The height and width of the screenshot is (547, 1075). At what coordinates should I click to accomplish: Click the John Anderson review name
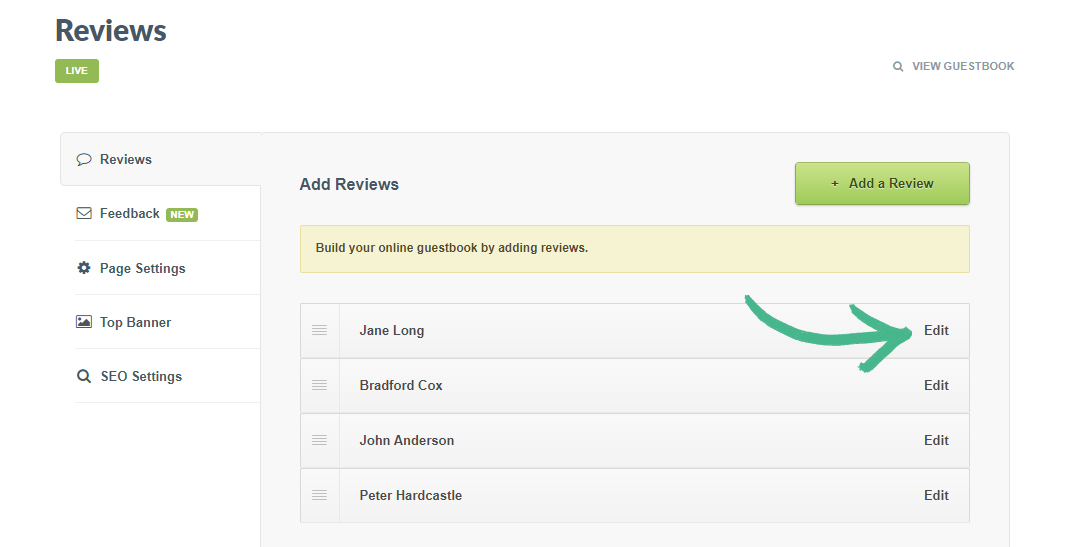point(406,440)
